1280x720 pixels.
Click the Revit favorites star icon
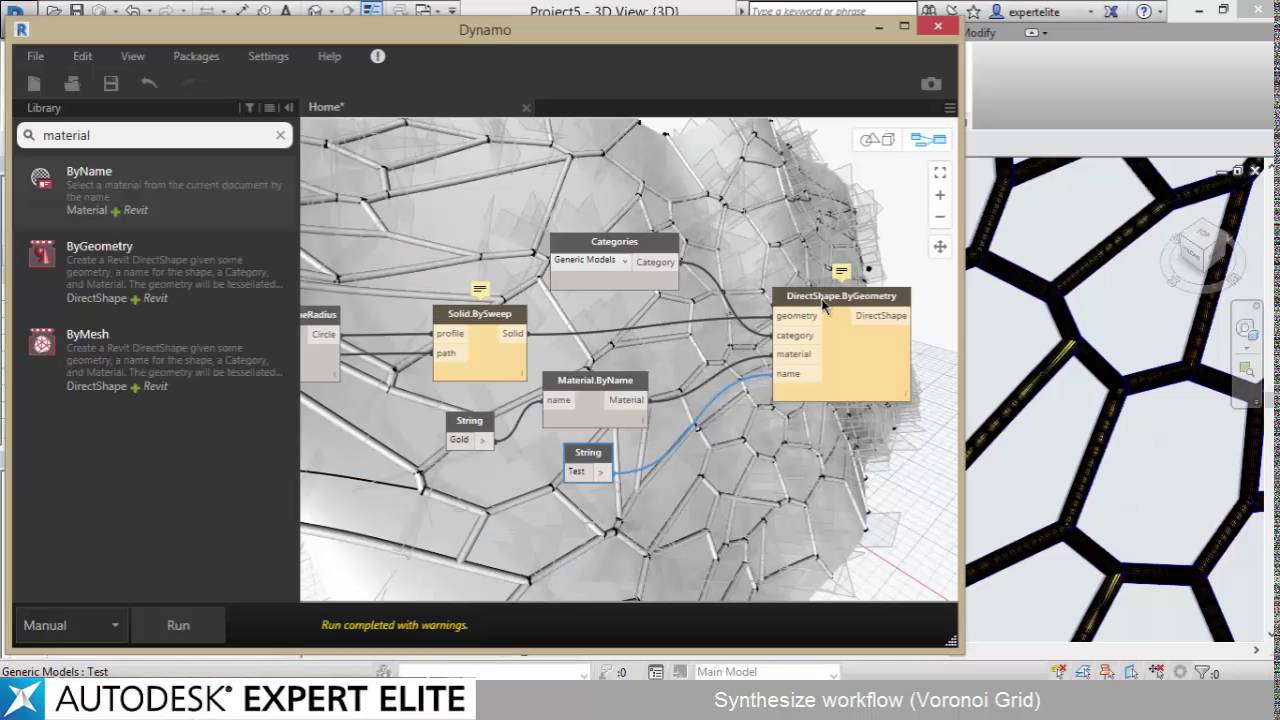coord(973,11)
